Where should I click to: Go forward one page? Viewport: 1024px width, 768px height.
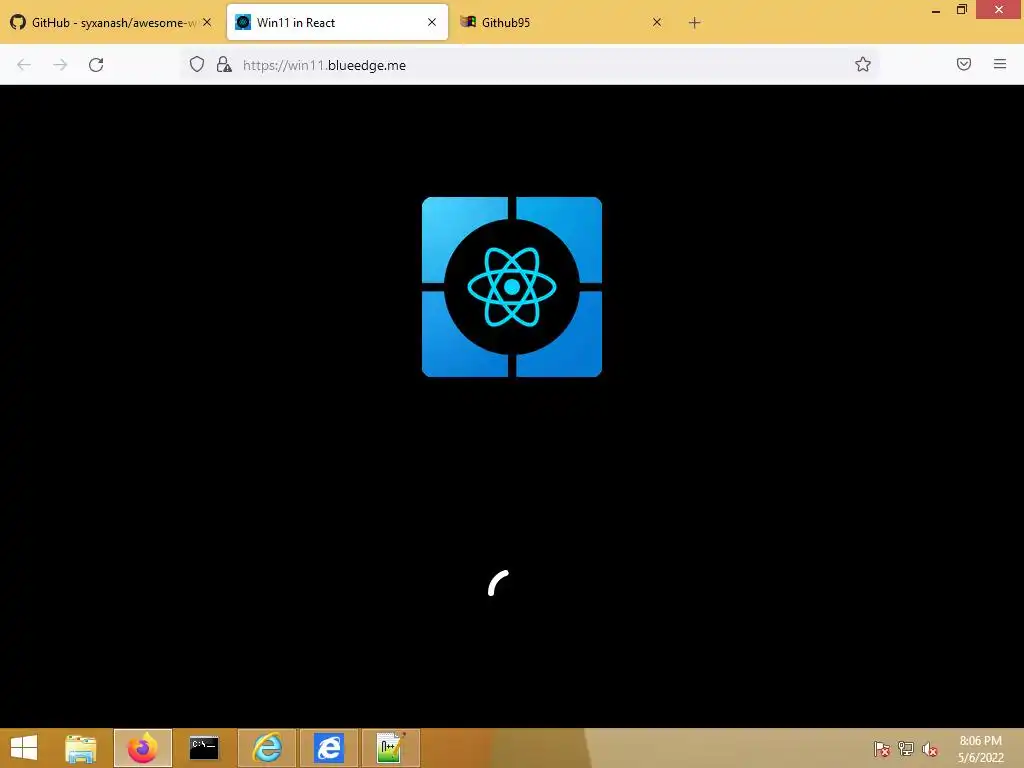click(60, 65)
